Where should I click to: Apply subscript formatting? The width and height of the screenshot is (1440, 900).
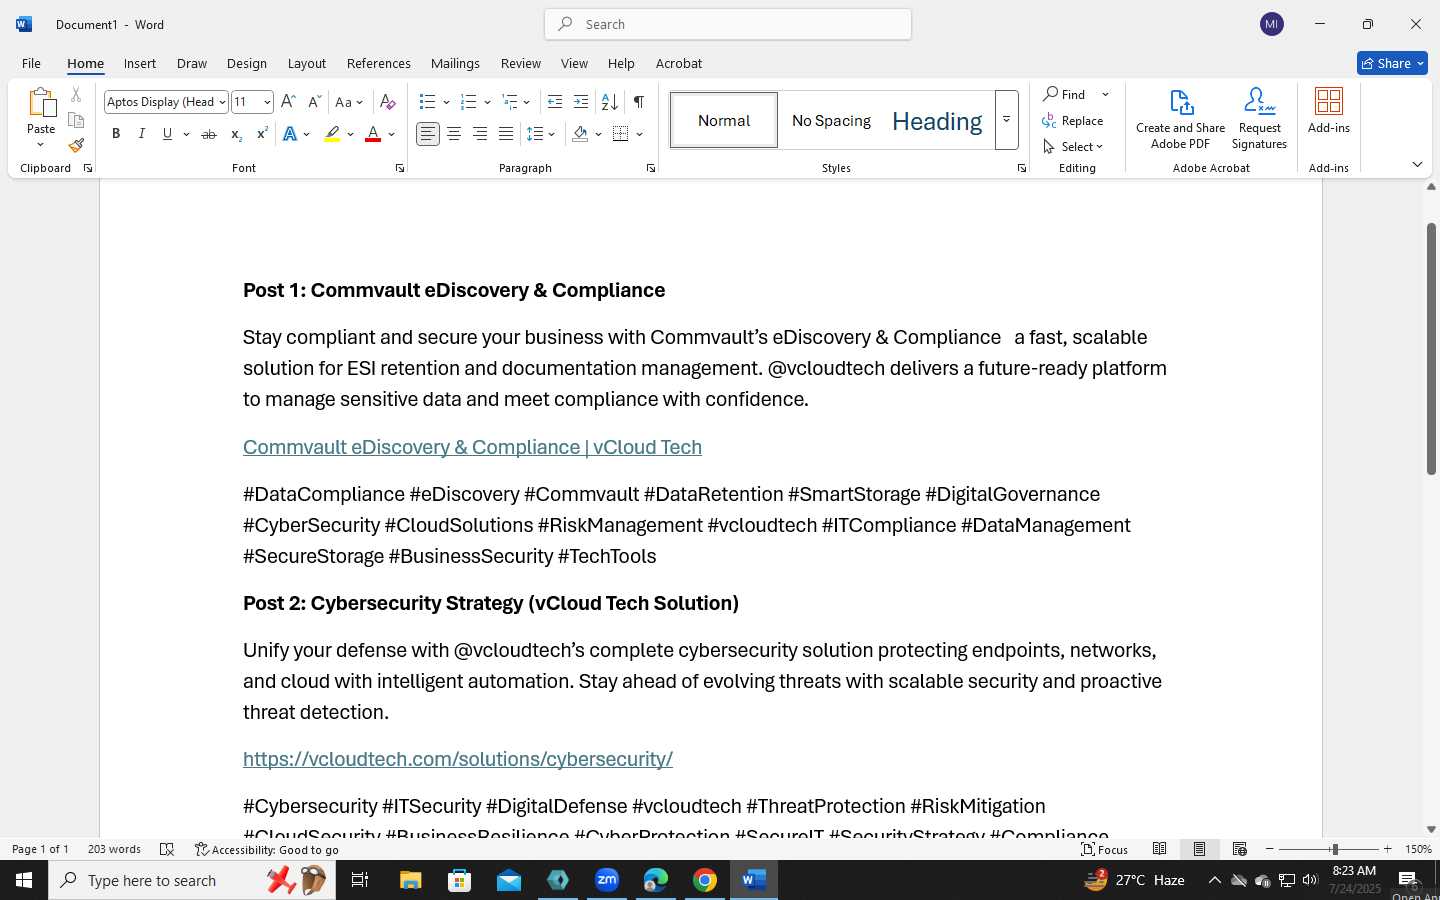[x=235, y=134]
